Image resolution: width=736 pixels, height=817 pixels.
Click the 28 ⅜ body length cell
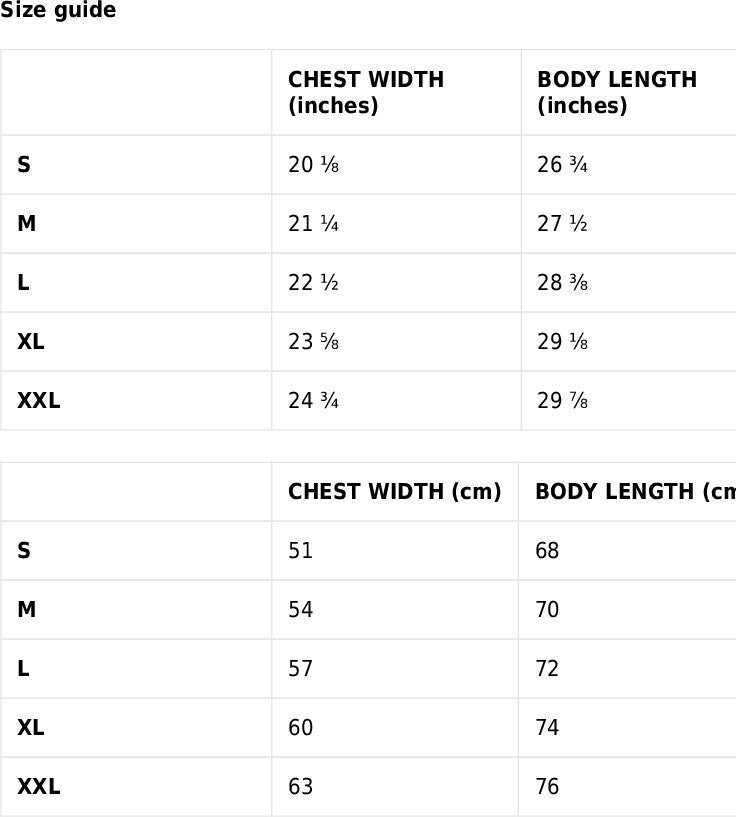(629, 283)
